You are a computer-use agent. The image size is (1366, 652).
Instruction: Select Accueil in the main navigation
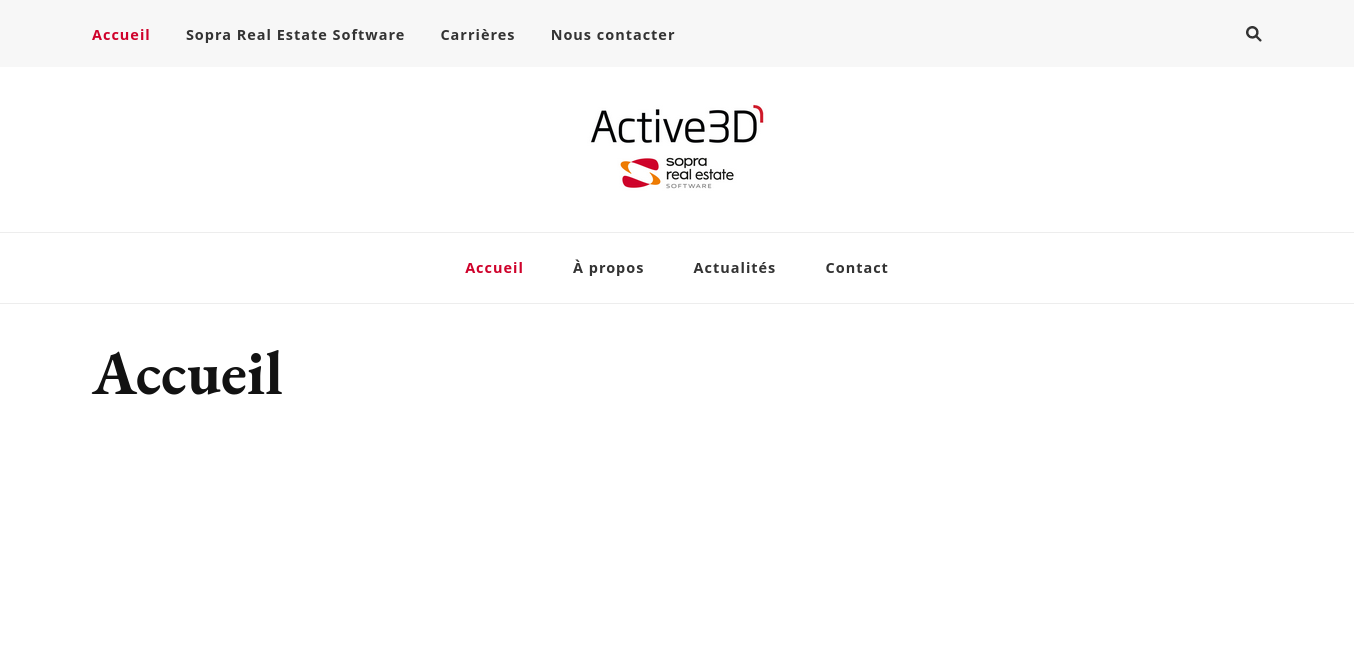pyautogui.click(x=494, y=268)
